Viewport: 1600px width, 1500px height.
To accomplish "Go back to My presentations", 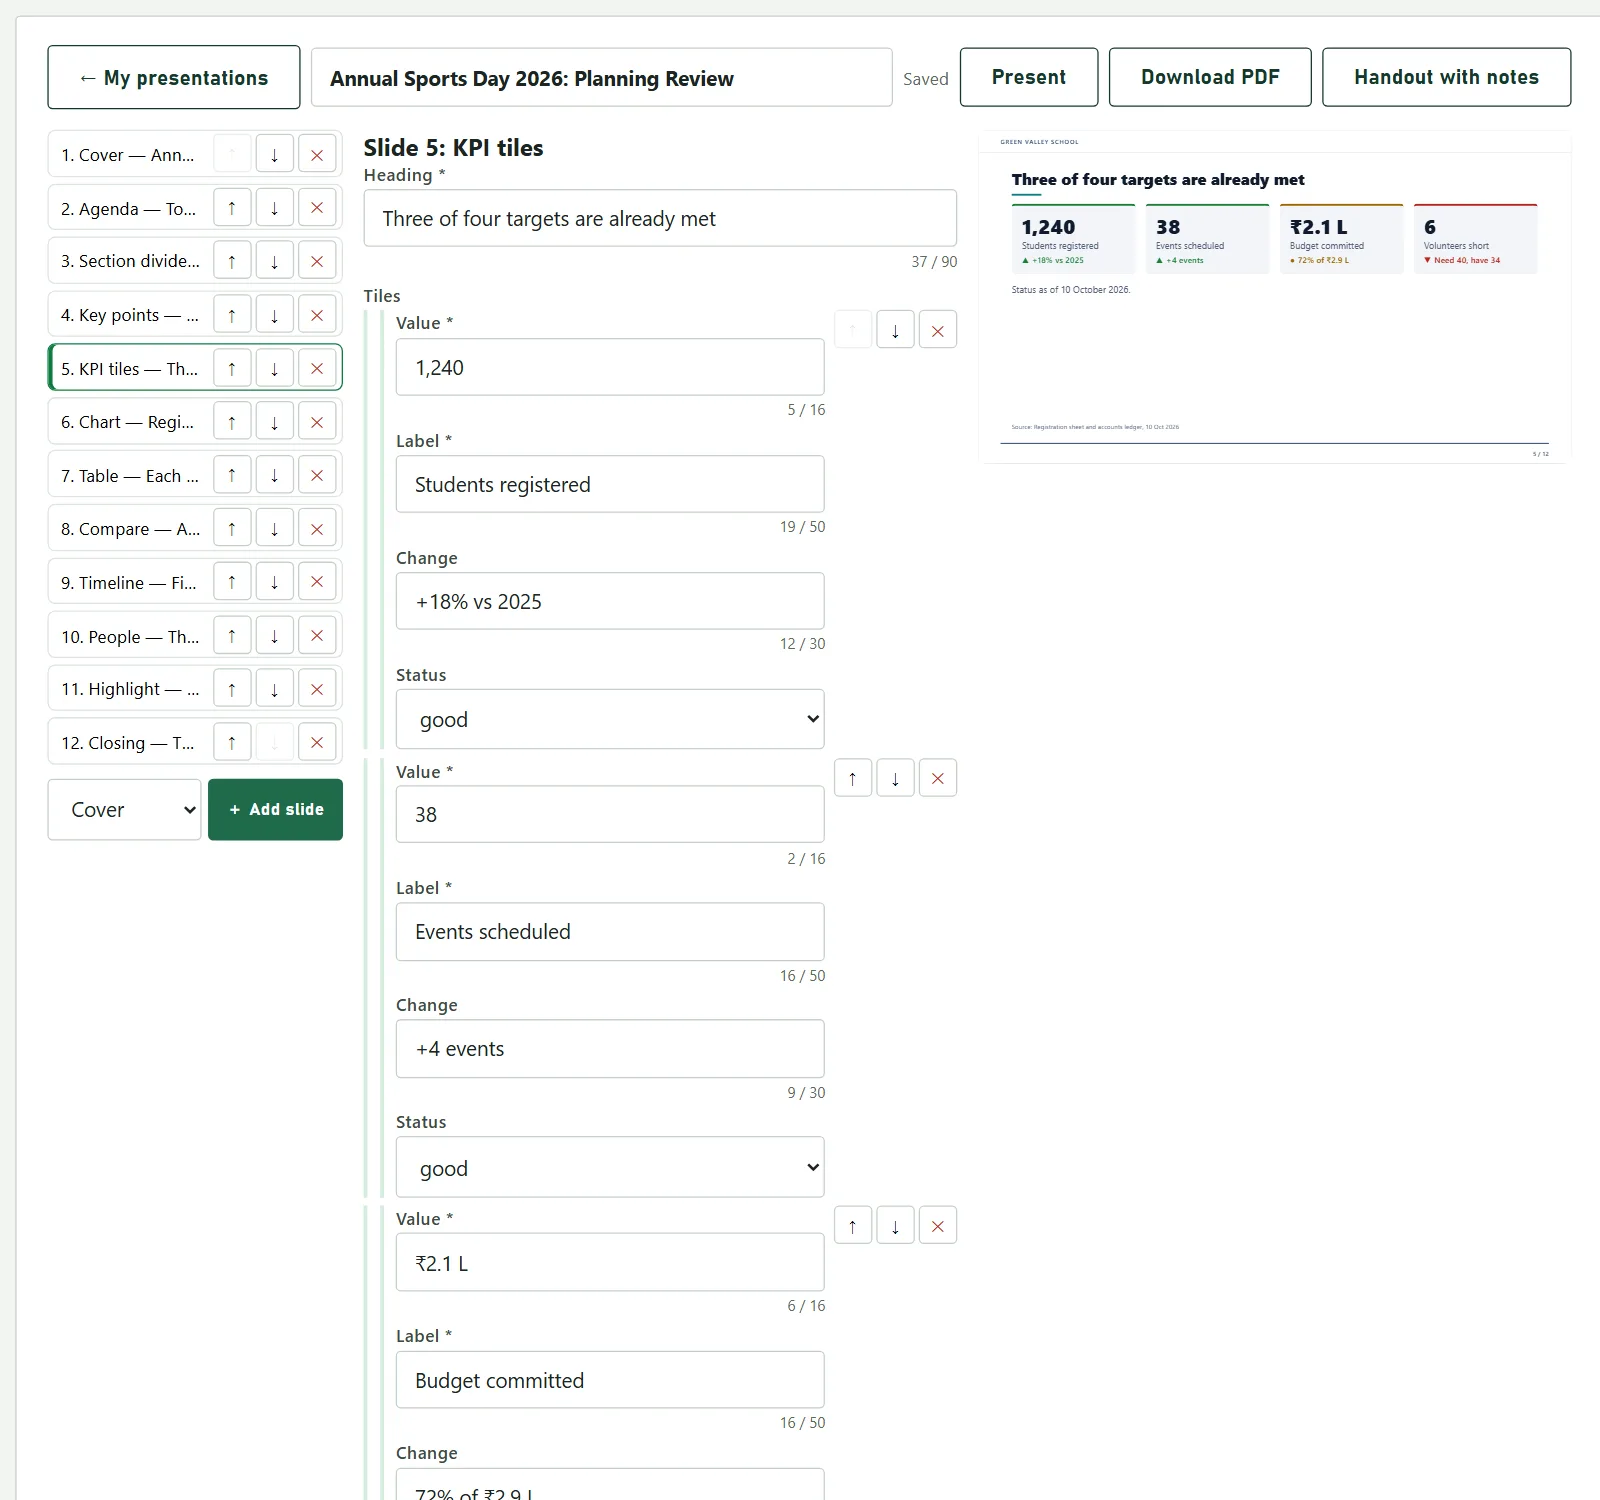I will click(x=174, y=77).
